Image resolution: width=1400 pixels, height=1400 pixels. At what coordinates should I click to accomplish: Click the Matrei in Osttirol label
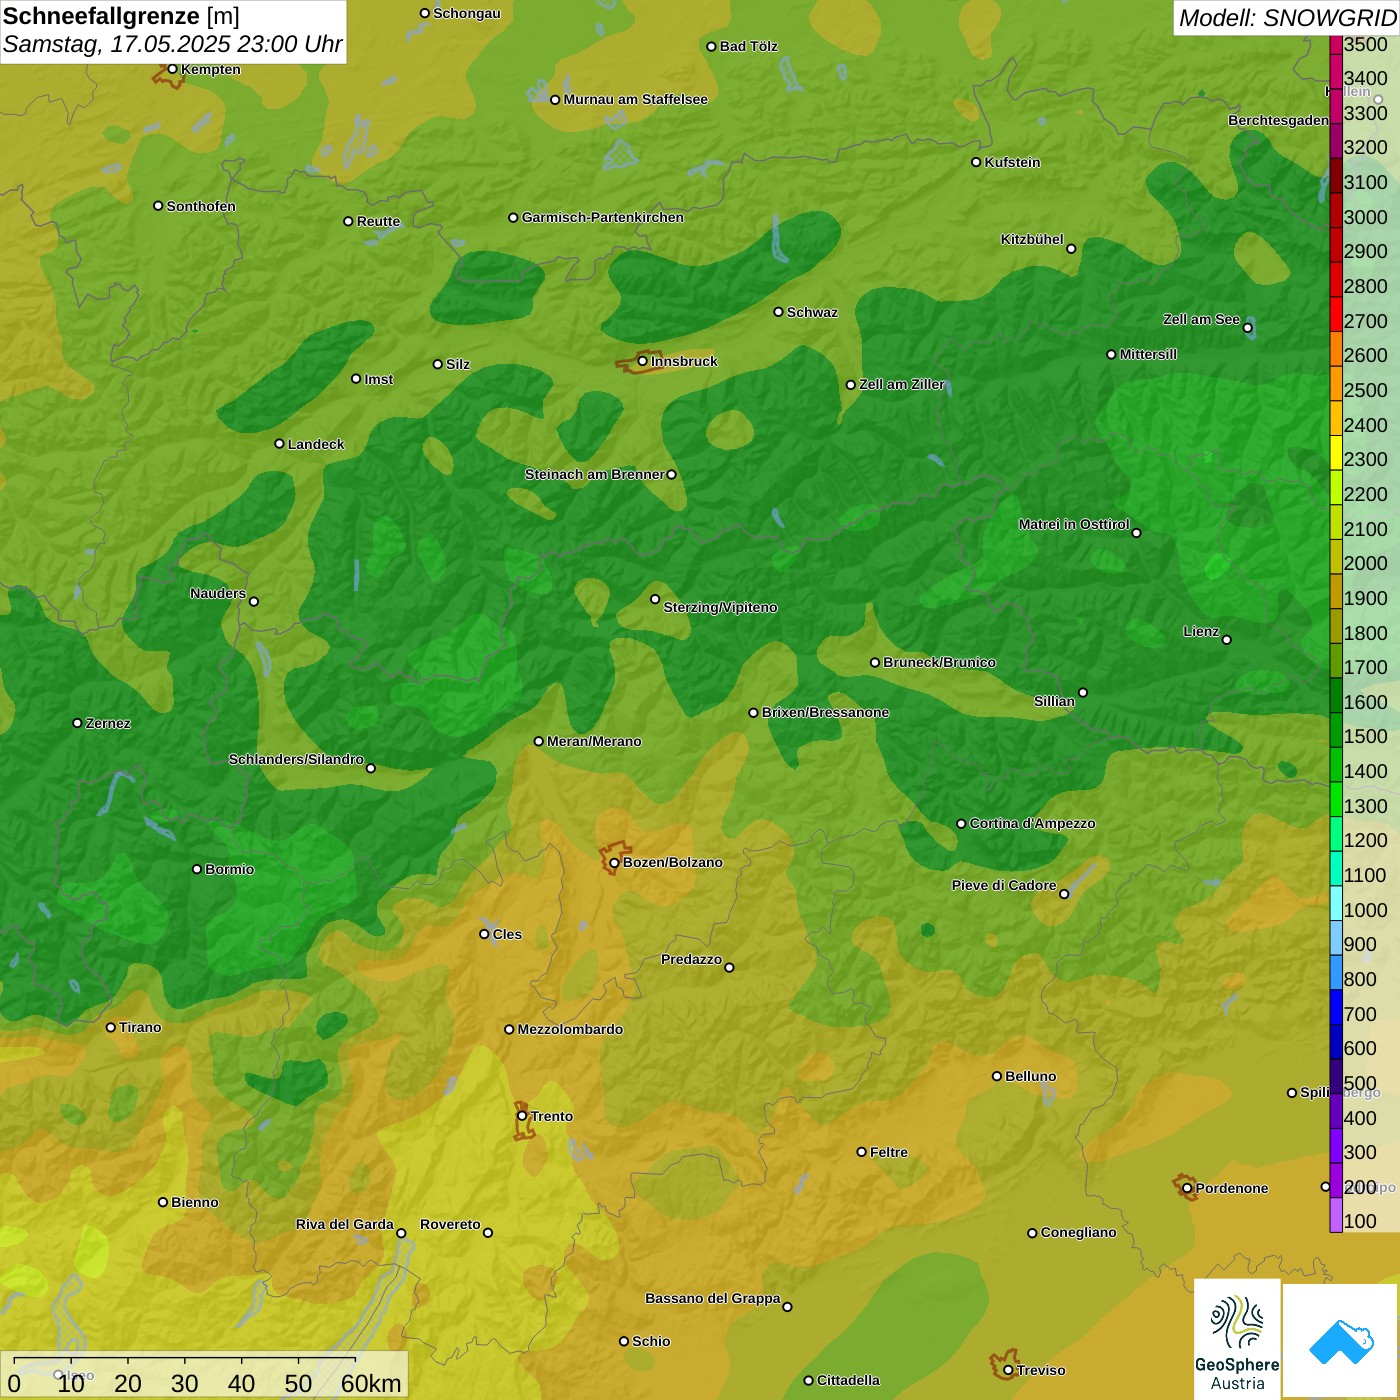pyautogui.click(x=1074, y=524)
